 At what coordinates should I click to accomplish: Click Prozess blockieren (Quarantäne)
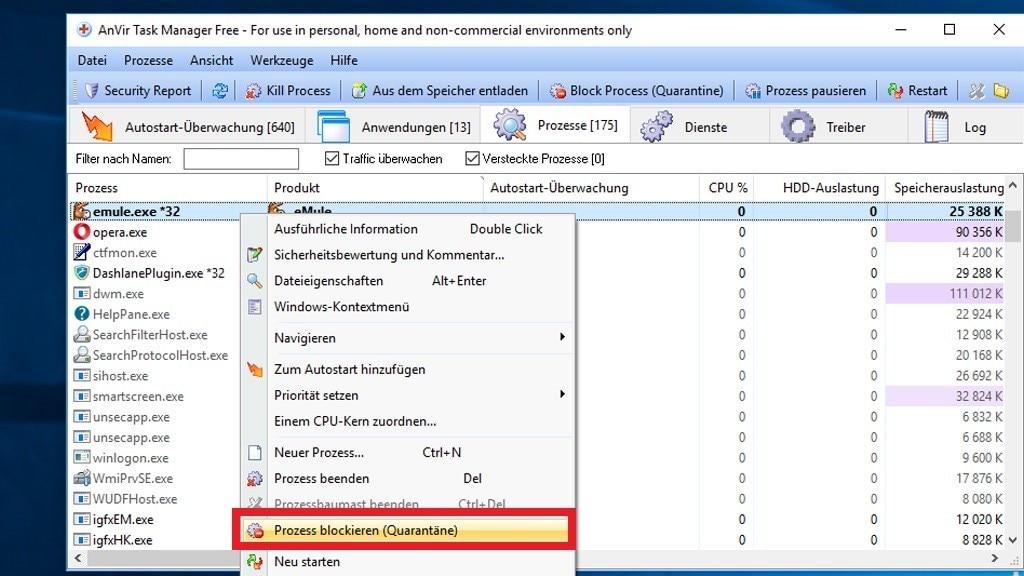[x=406, y=530]
